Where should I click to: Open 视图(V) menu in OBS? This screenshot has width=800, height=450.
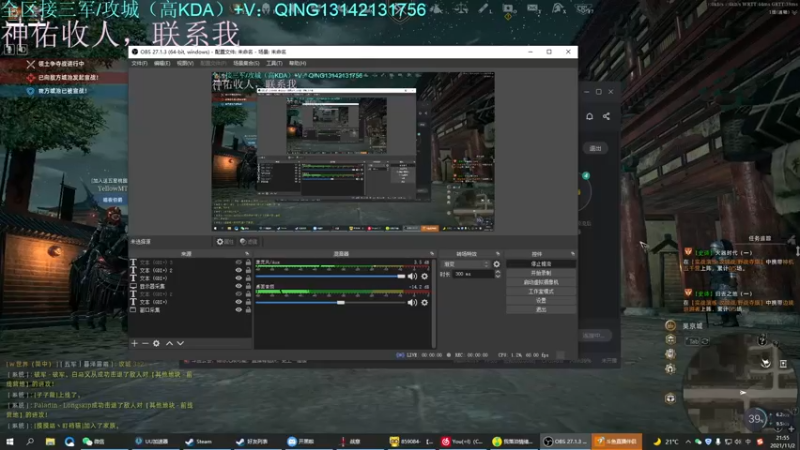(185, 63)
